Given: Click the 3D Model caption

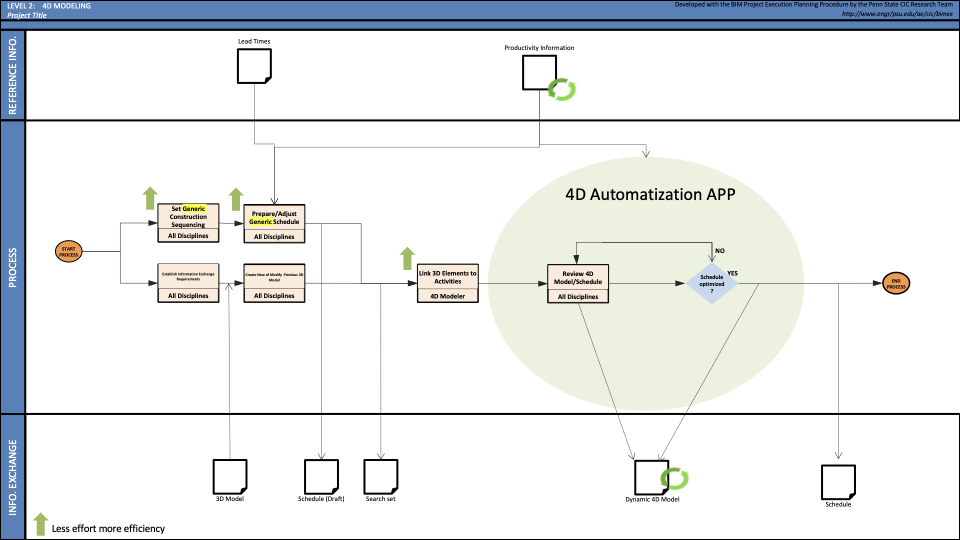Looking at the screenshot, I should pyautogui.click(x=230, y=499).
